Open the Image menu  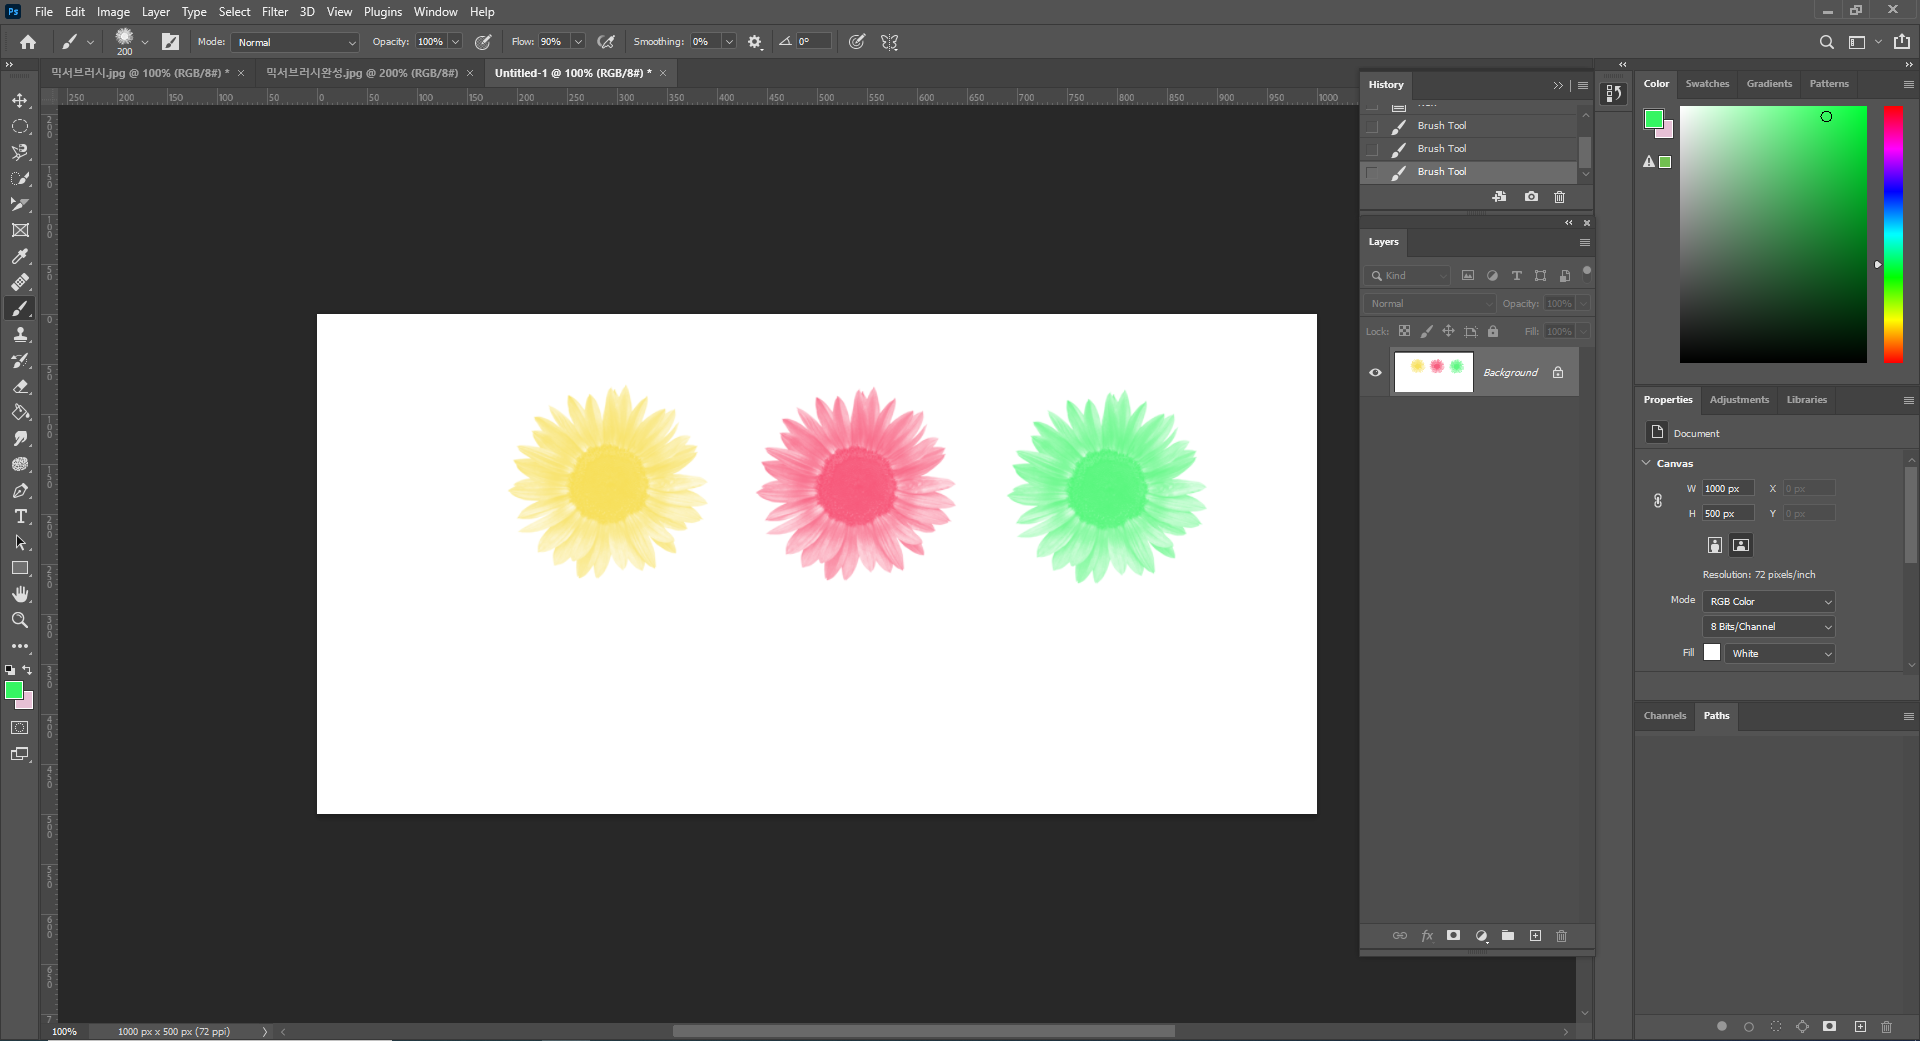(113, 12)
